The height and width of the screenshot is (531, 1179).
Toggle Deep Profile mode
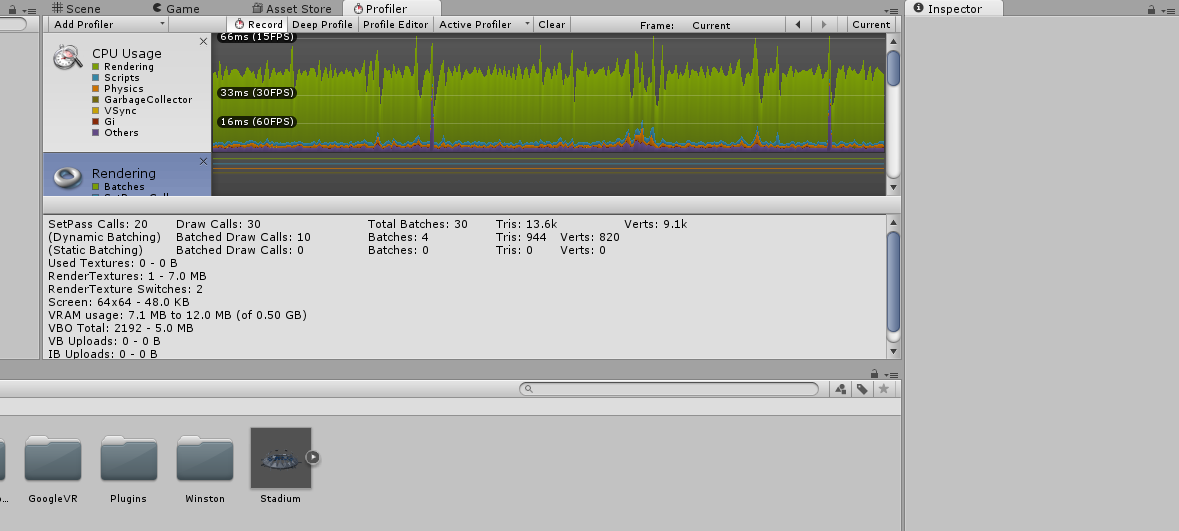pos(323,25)
